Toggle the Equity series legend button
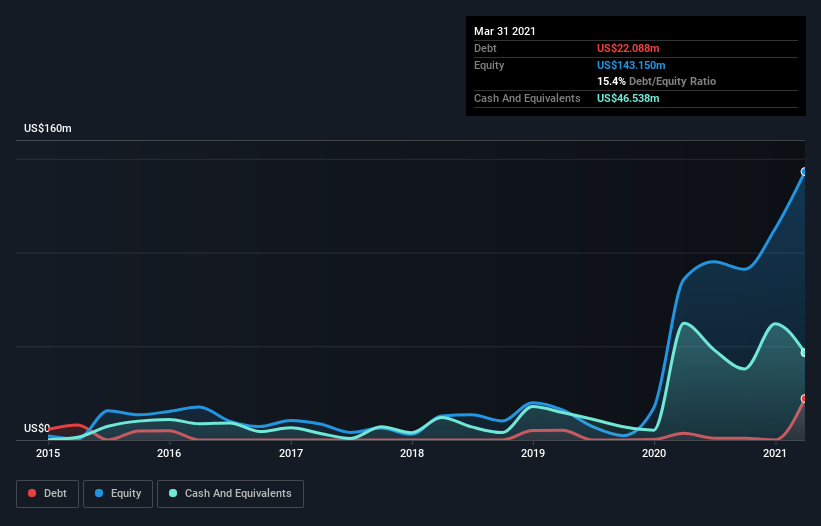 tap(118, 494)
